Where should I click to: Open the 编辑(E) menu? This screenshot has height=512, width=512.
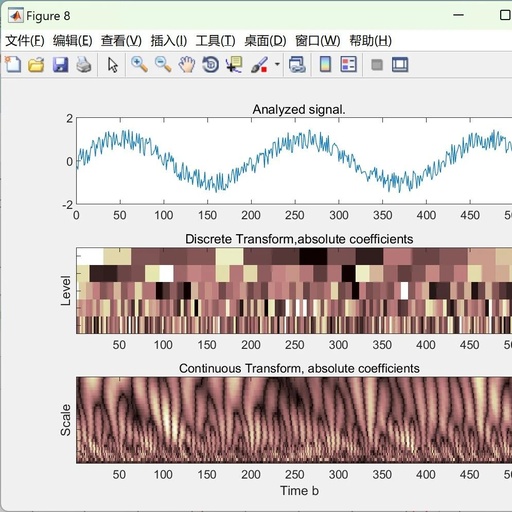(x=73, y=41)
